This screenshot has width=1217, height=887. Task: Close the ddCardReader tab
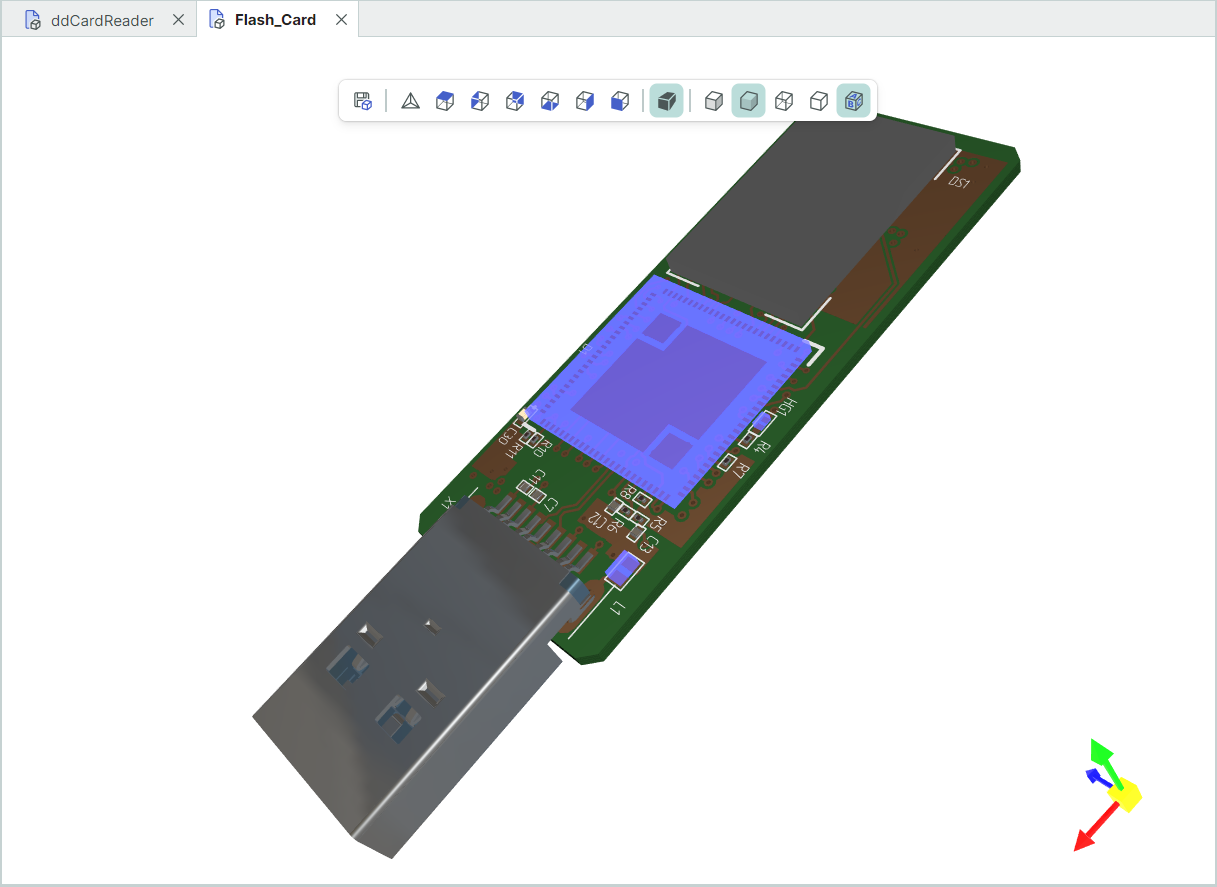(x=178, y=20)
